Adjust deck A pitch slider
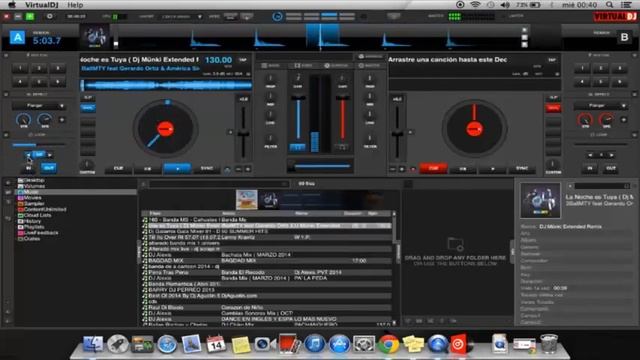Viewport: 640px width, 360px height. click(x=243, y=133)
